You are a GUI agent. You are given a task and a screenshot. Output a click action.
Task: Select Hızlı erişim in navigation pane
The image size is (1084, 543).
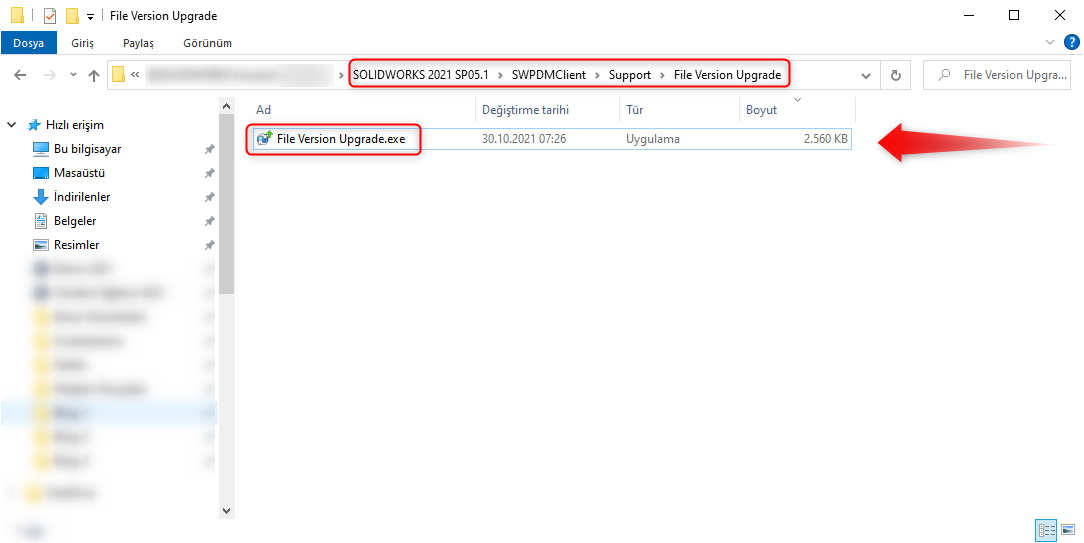(x=75, y=125)
